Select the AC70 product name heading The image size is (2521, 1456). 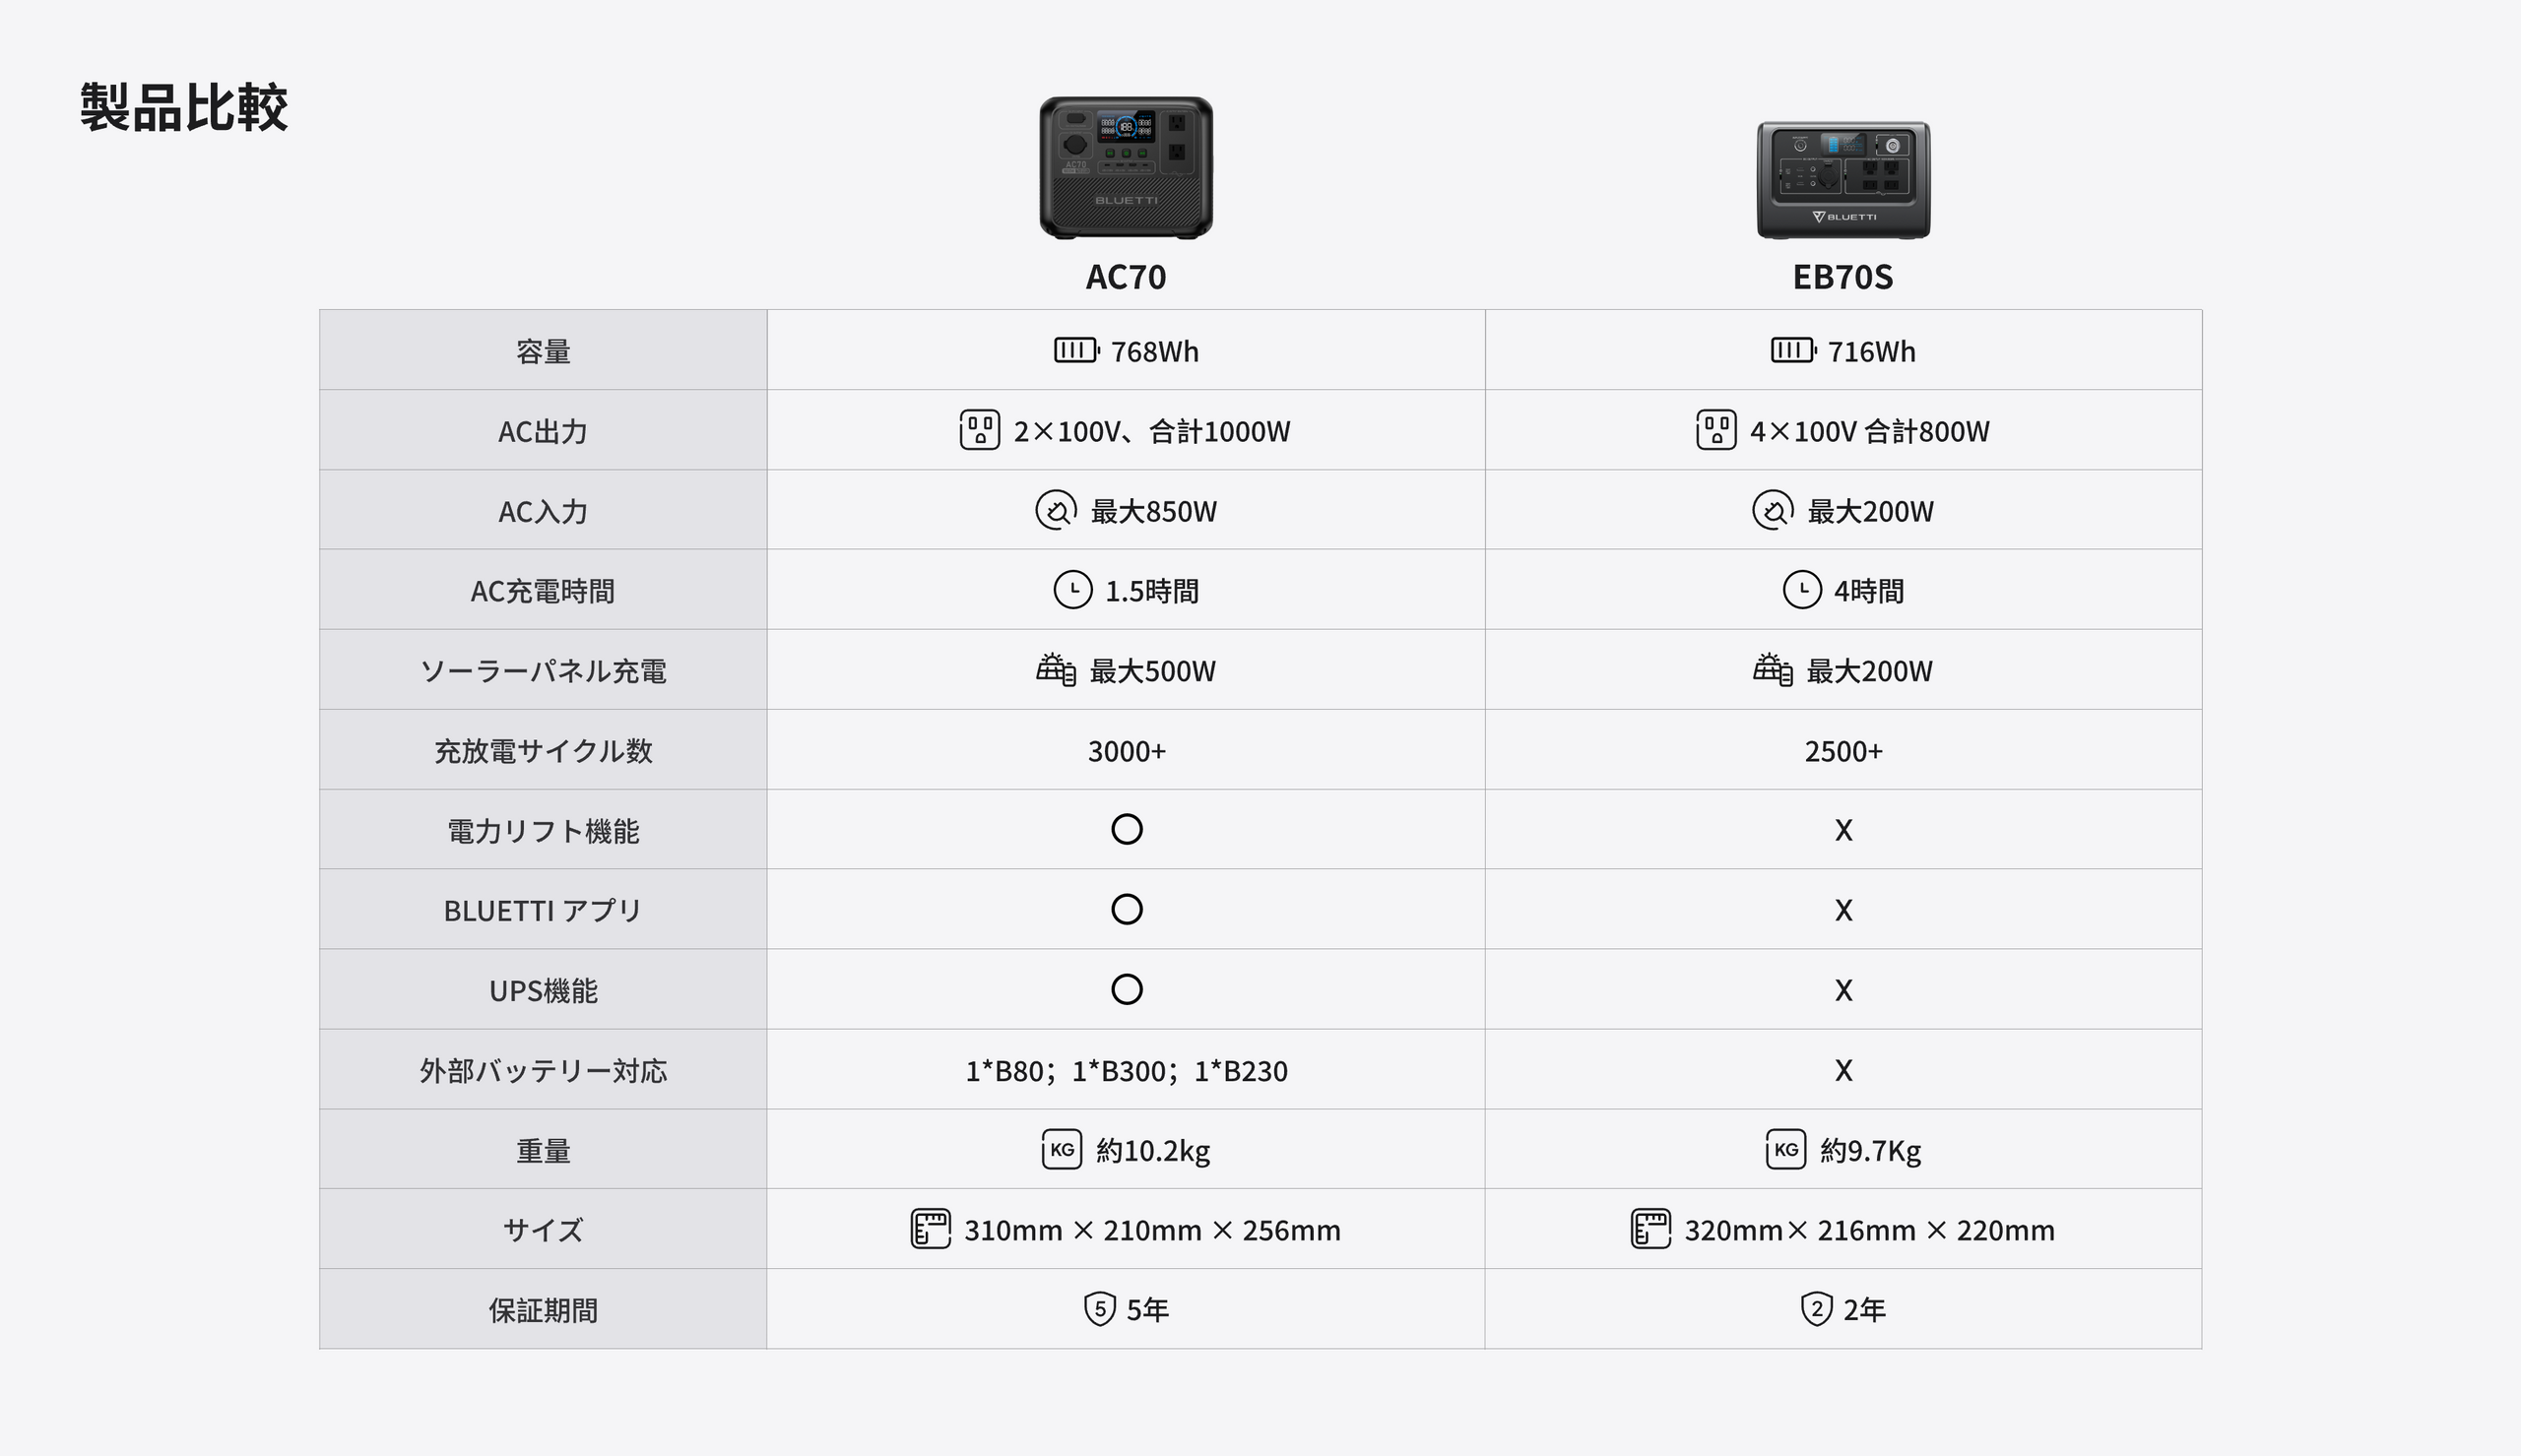coord(1126,277)
